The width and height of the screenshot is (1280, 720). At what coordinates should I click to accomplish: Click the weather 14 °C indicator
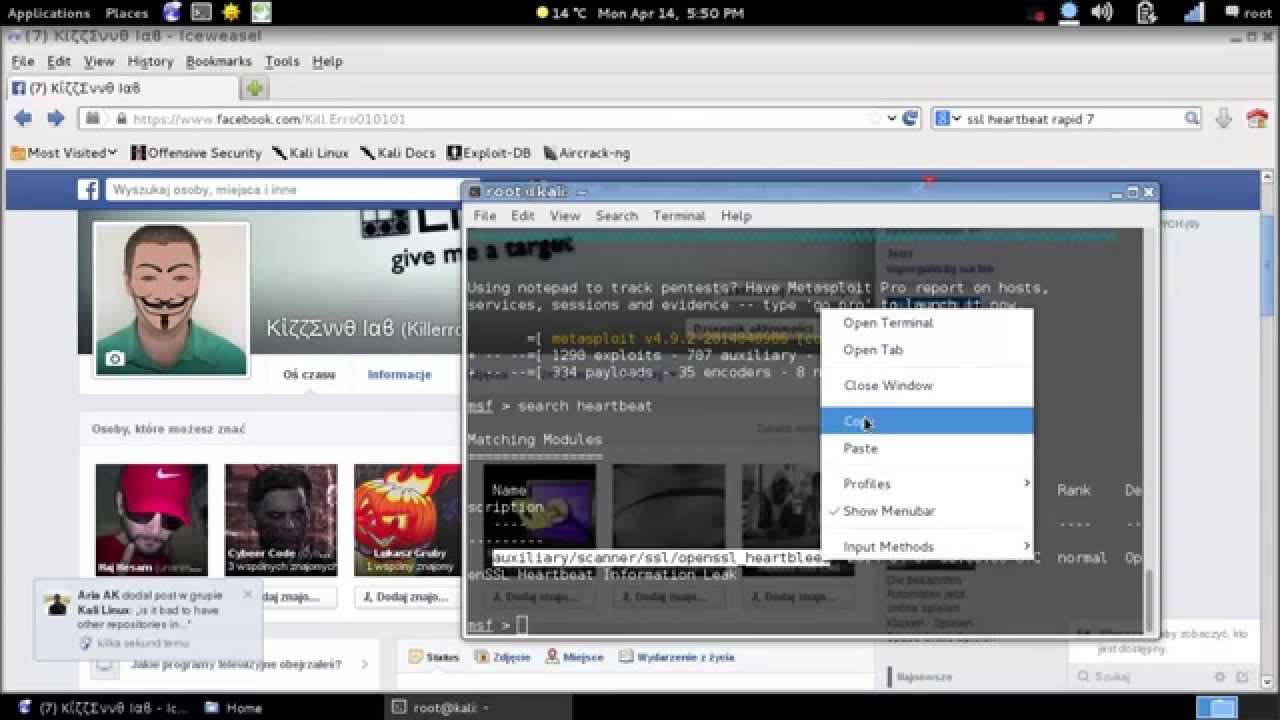tap(562, 13)
